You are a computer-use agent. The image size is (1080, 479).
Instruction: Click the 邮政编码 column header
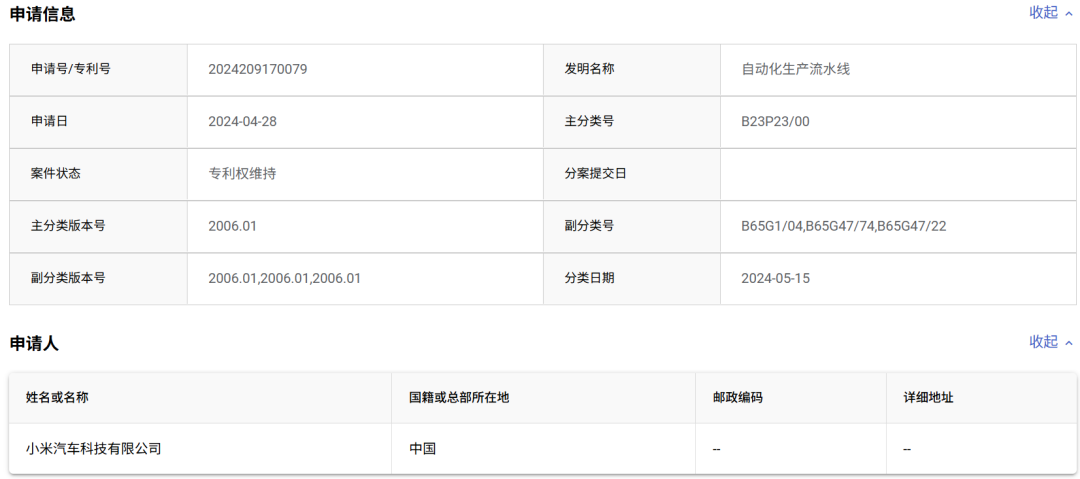point(737,397)
